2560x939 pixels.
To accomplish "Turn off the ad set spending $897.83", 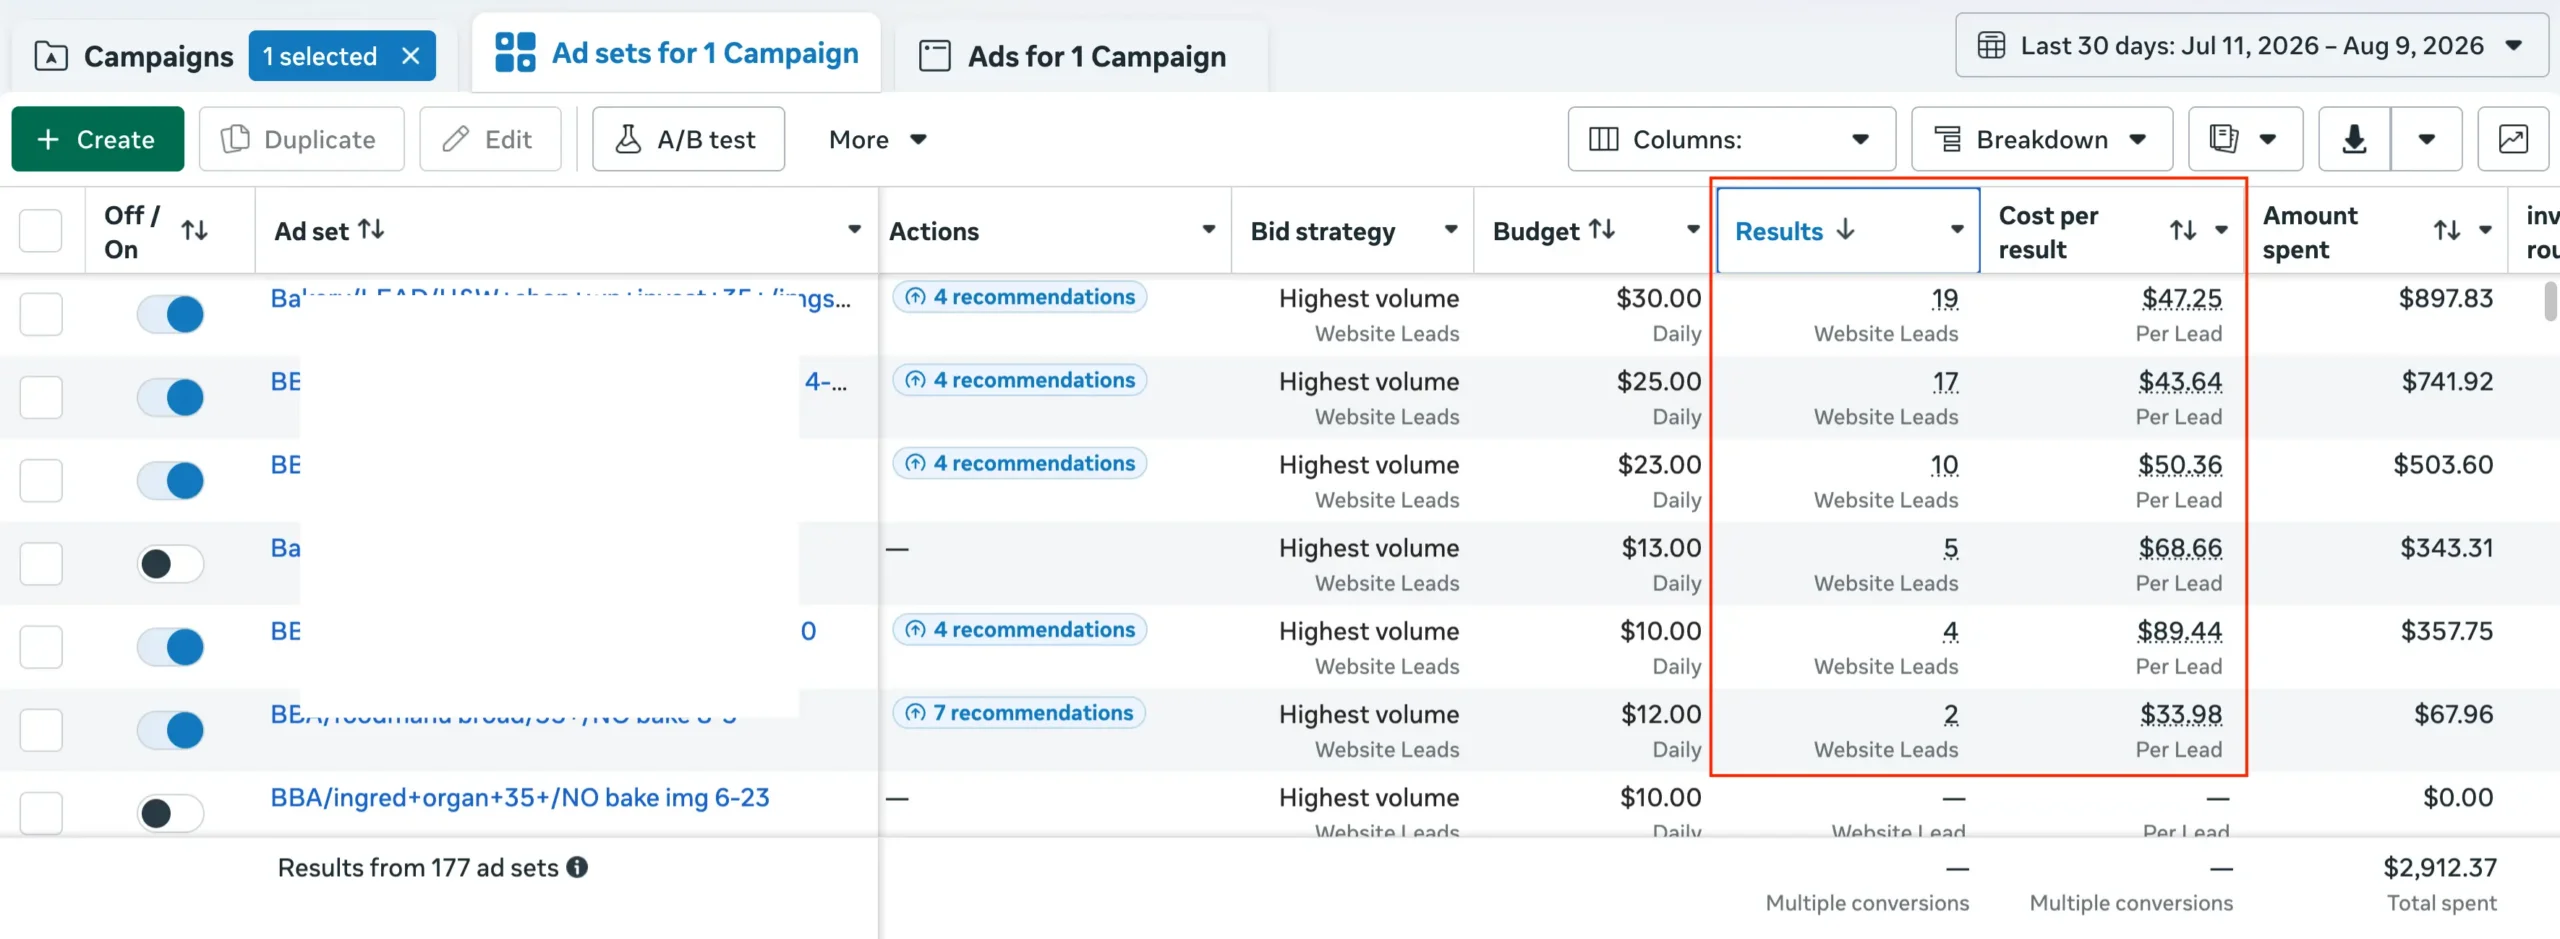I will pyautogui.click(x=171, y=314).
